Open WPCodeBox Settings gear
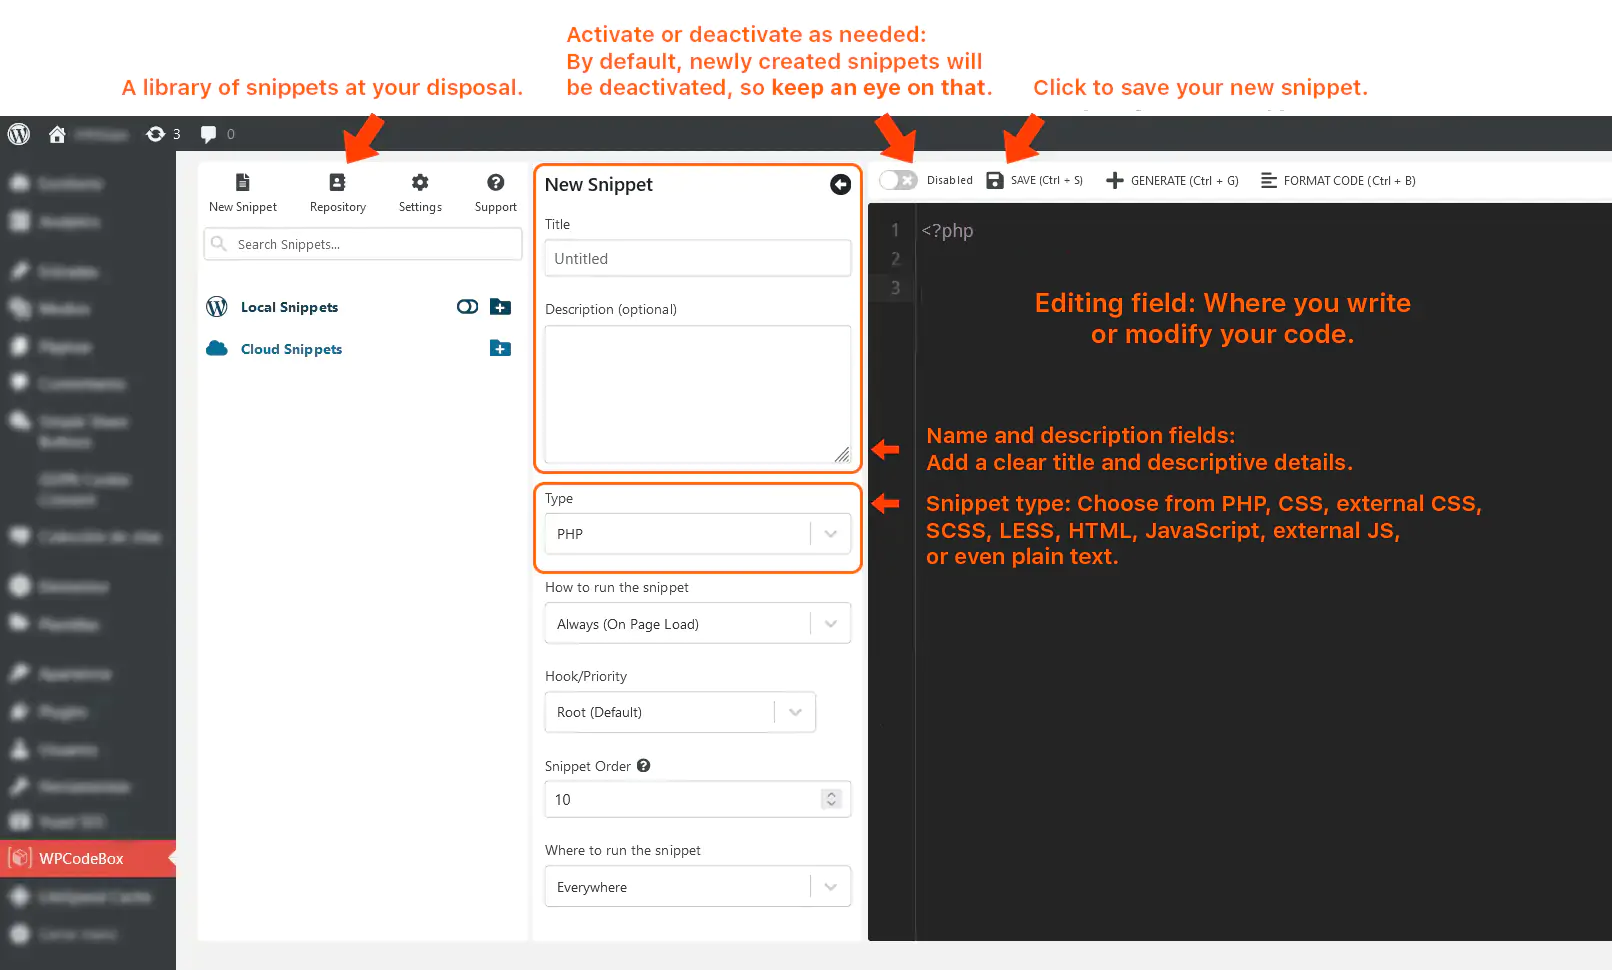The height and width of the screenshot is (970, 1612). coord(420,183)
